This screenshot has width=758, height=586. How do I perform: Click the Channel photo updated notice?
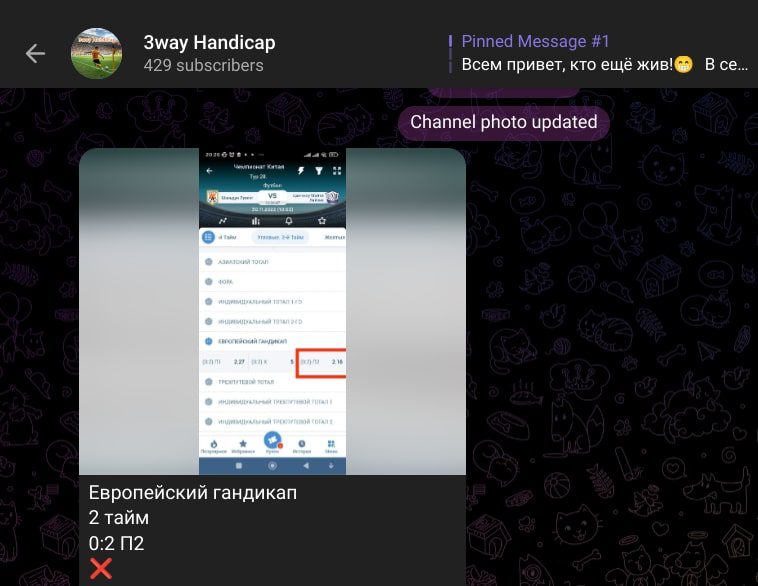pos(503,123)
